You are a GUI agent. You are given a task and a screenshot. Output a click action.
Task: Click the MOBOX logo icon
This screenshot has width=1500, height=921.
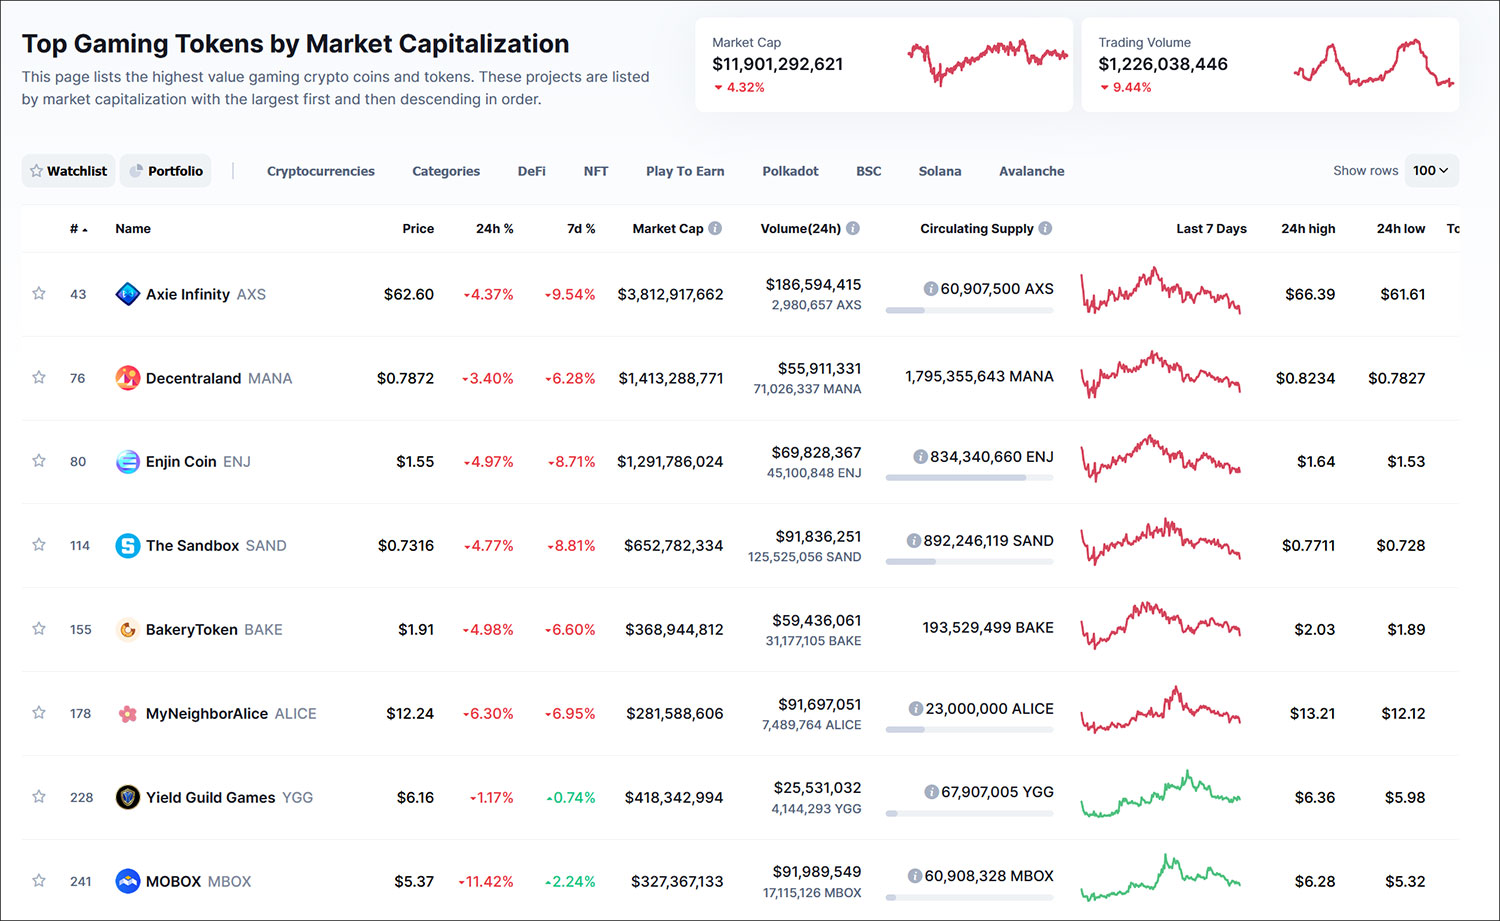pos(127,881)
